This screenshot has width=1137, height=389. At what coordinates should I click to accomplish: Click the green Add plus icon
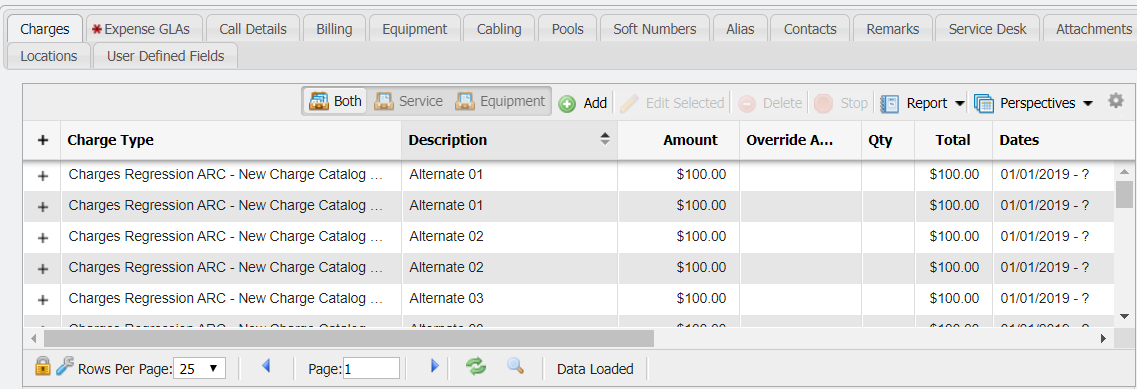(567, 104)
